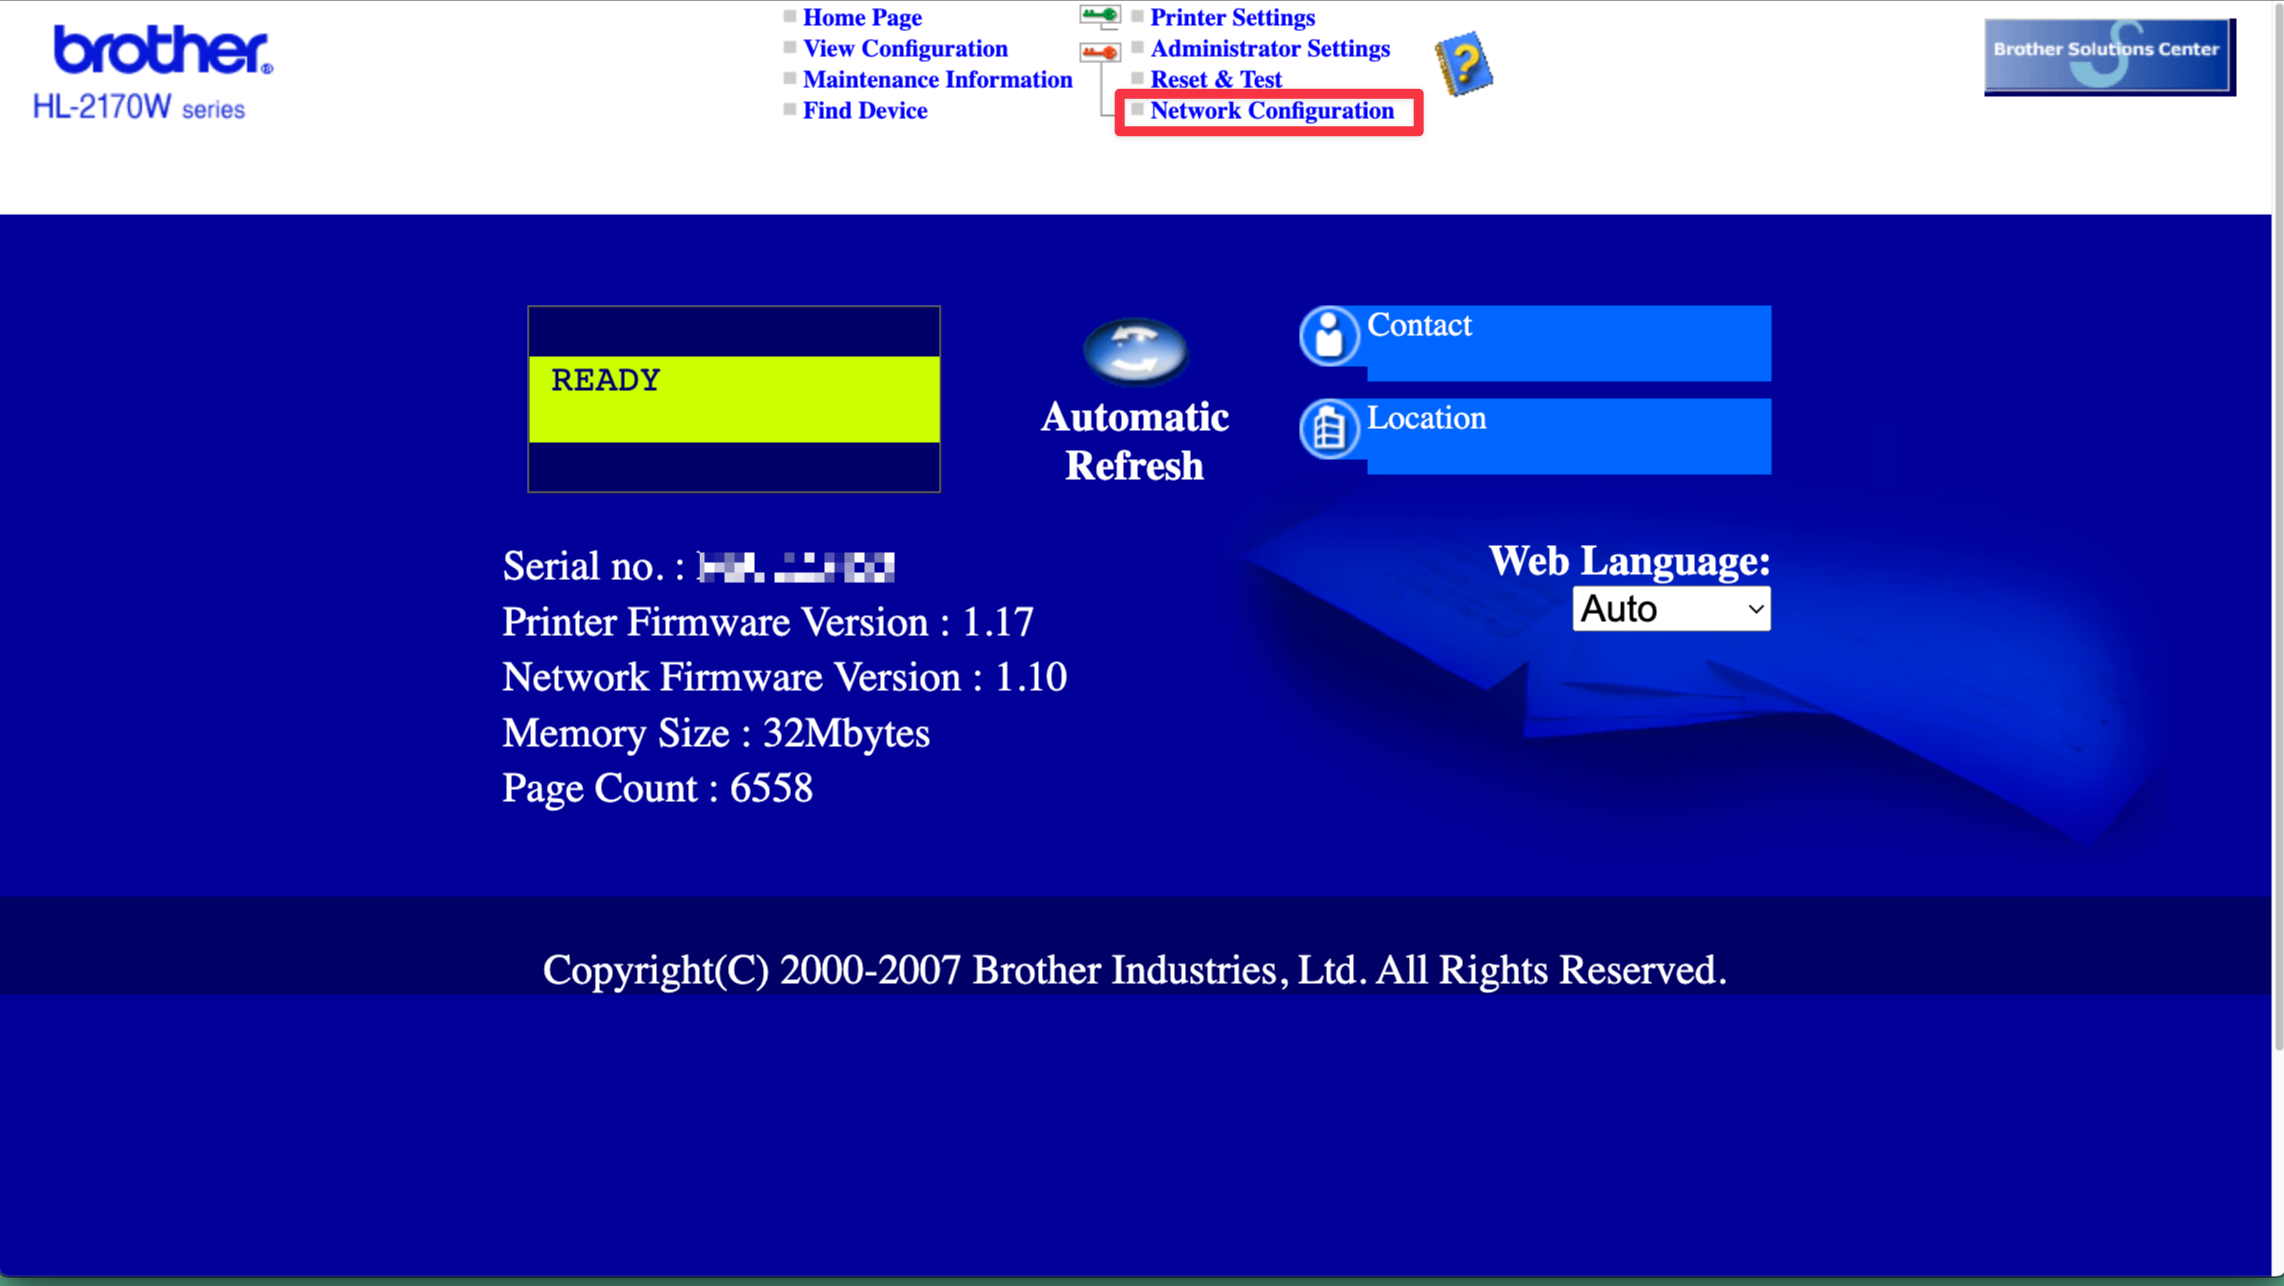The width and height of the screenshot is (2284, 1286).
Task: Click Find Device
Action: [x=865, y=110]
